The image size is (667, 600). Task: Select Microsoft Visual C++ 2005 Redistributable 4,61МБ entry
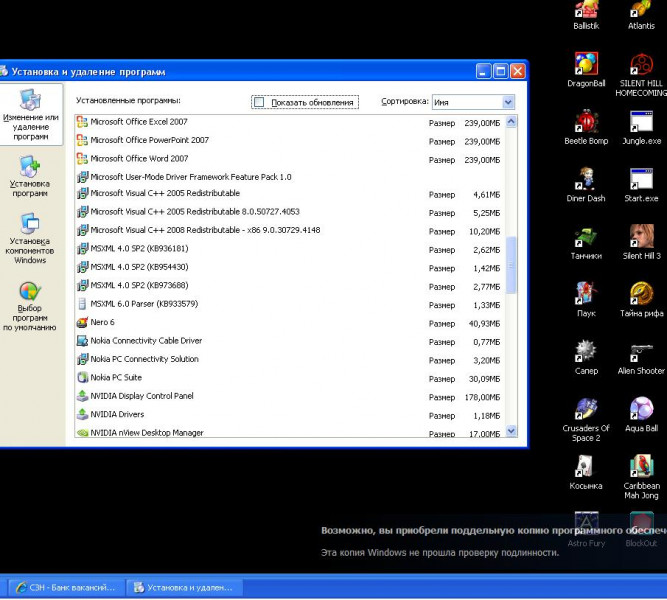[x=289, y=194]
